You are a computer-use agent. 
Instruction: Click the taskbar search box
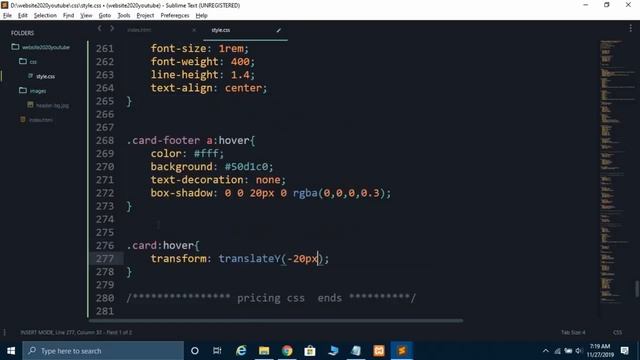(x=103, y=351)
